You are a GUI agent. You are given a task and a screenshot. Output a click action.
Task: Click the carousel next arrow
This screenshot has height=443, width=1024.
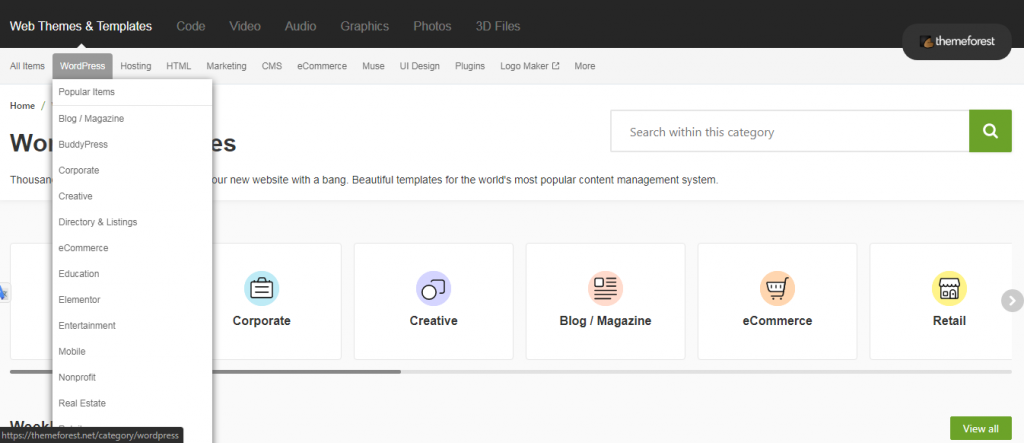point(1012,301)
